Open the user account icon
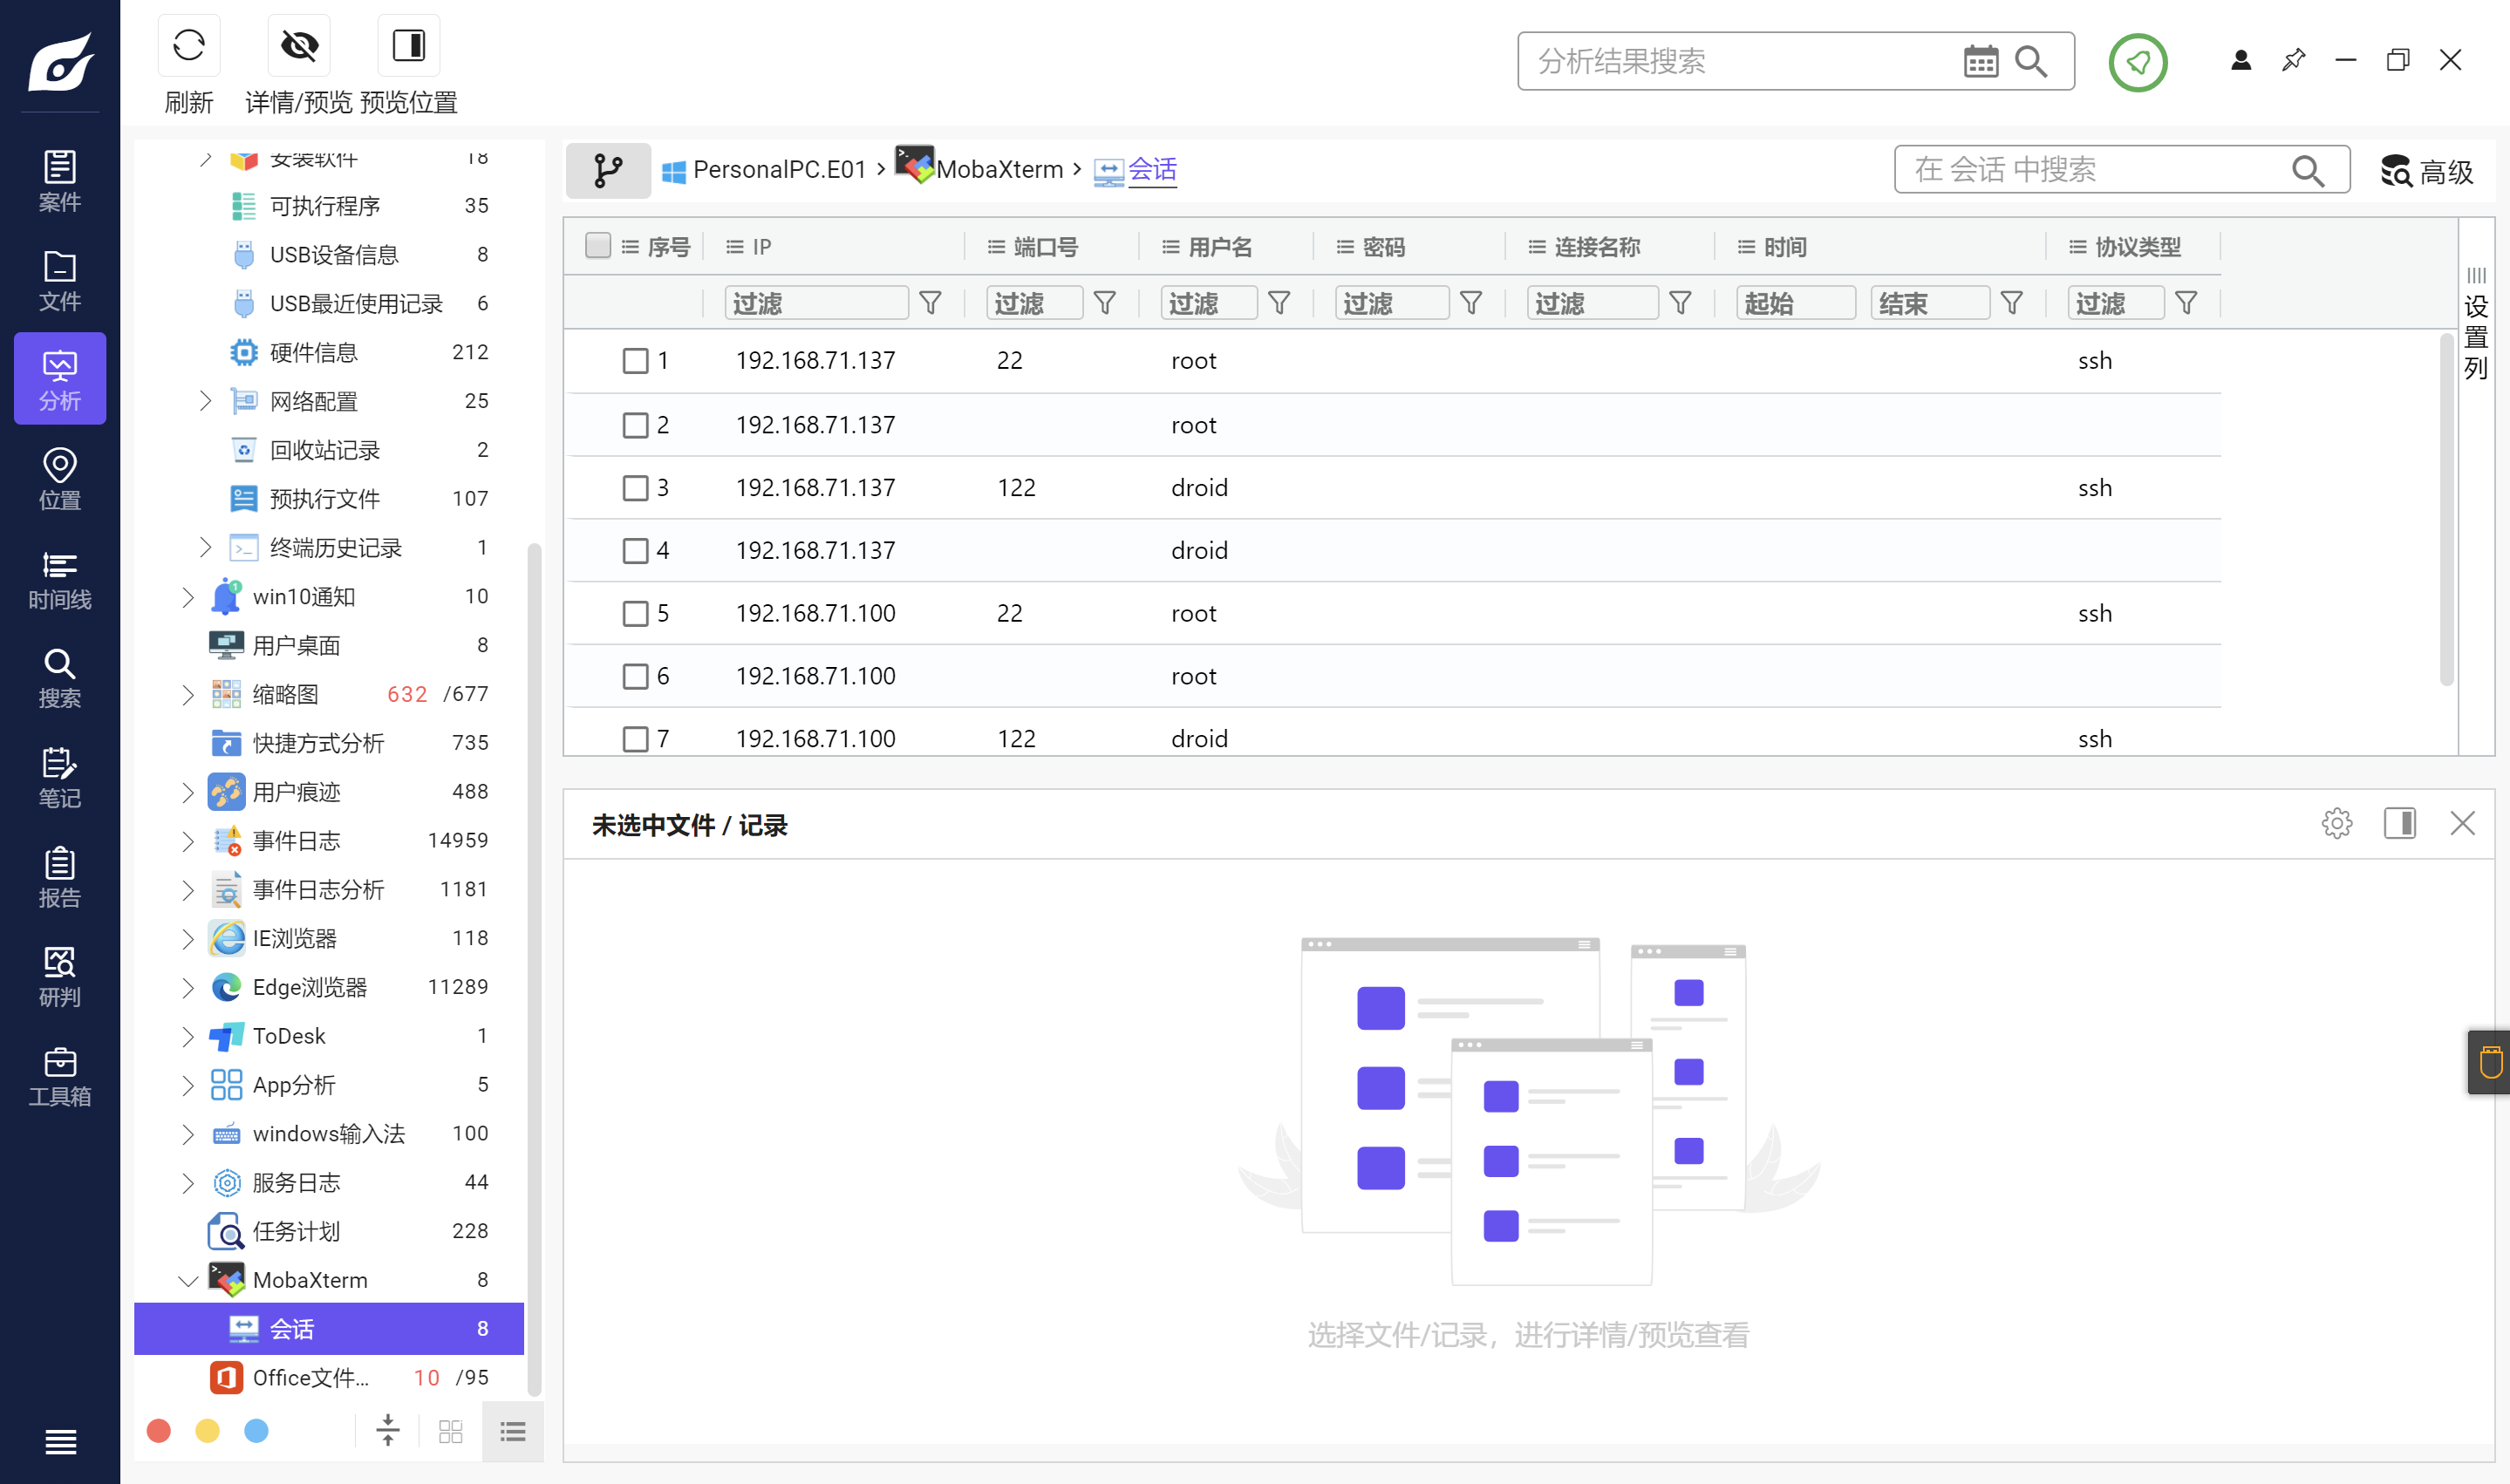 click(2241, 60)
